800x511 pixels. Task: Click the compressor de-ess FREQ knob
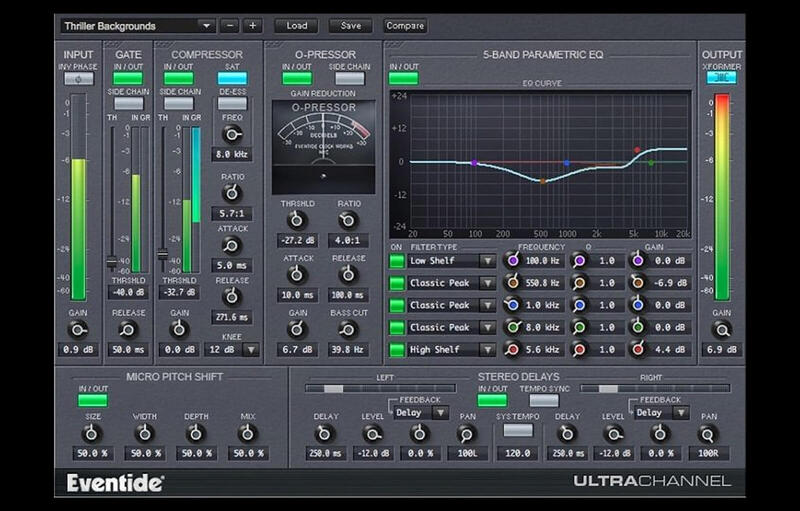pyautogui.click(x=232, y=135)
